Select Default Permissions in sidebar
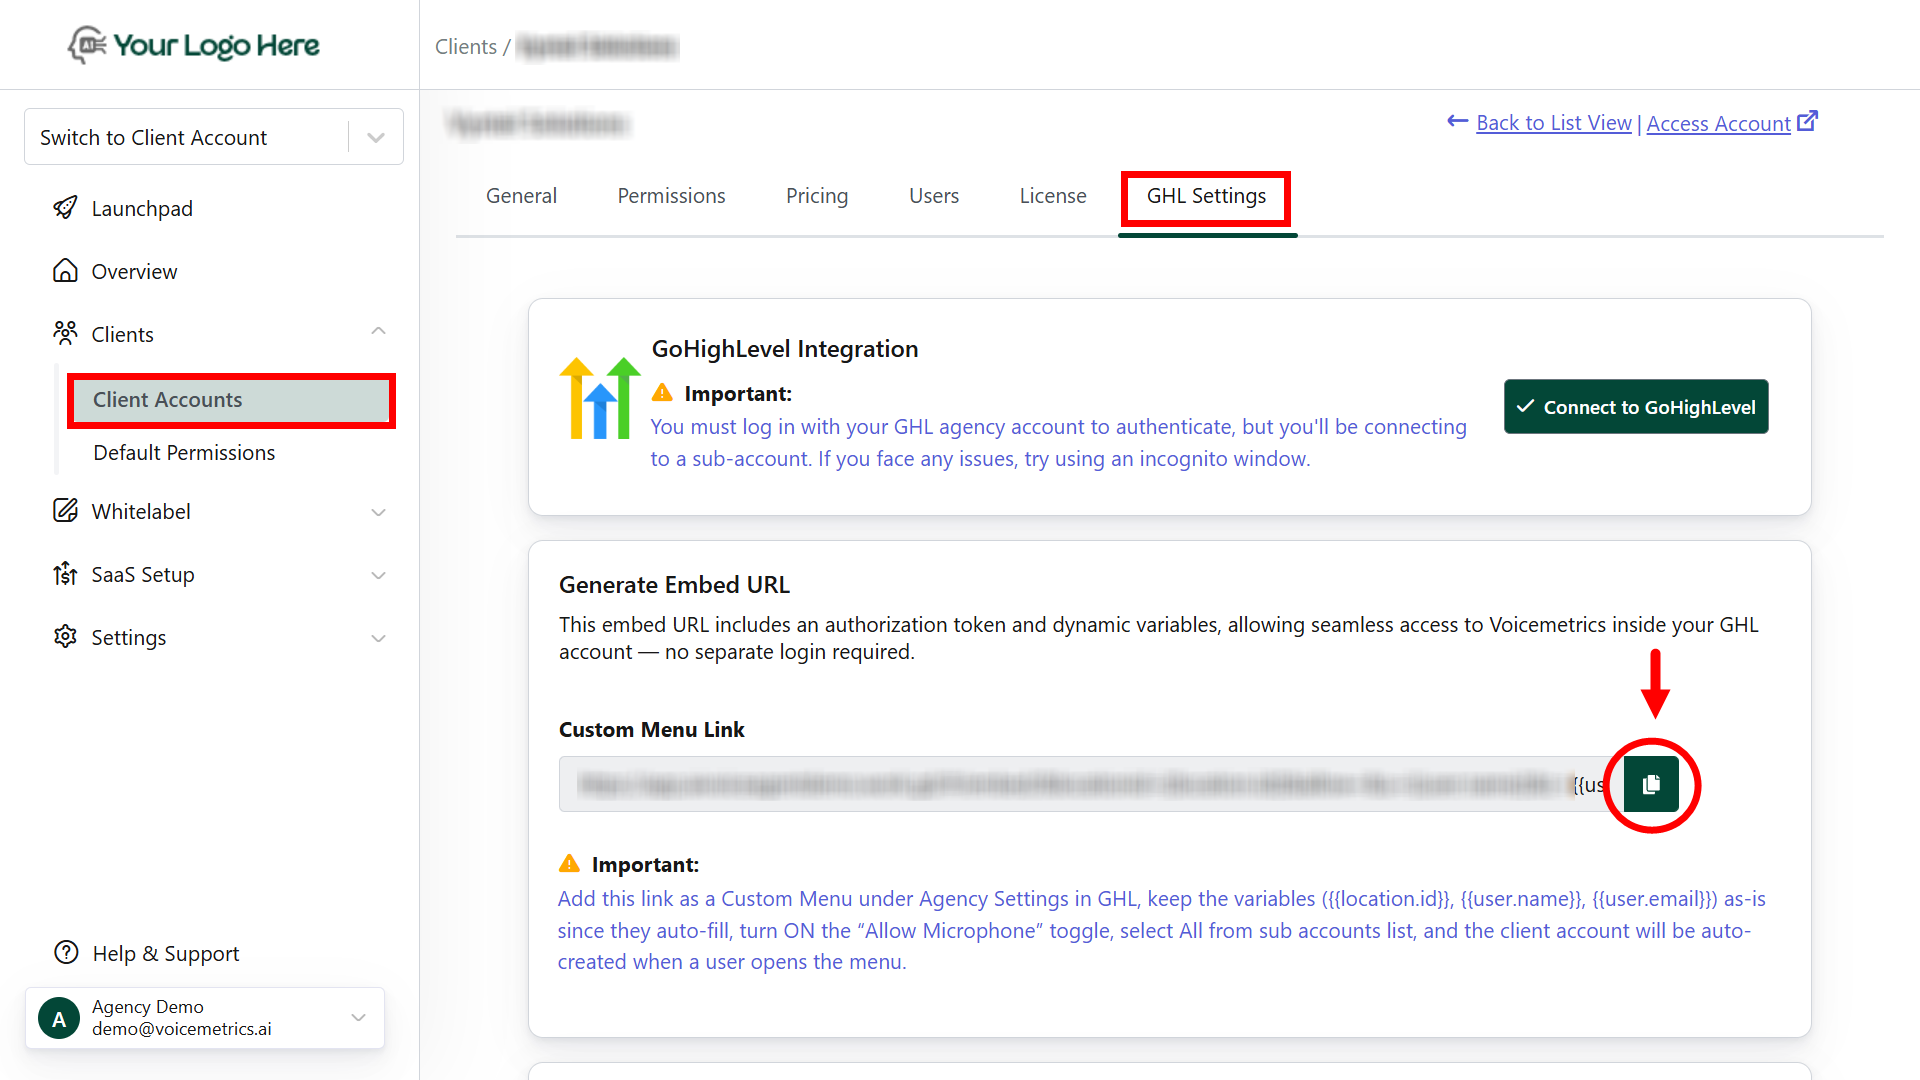 pos(184,453)
